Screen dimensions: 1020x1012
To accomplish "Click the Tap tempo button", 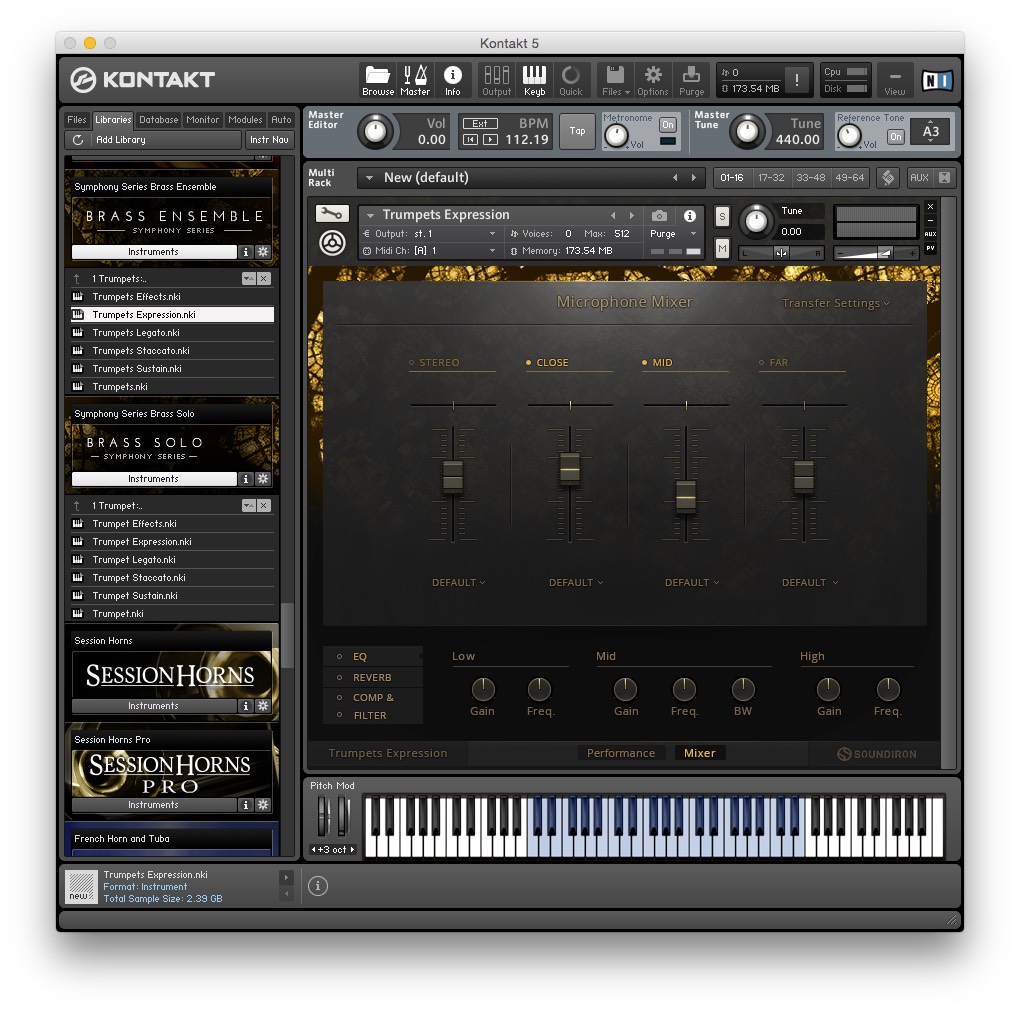I will coord(577,131).
